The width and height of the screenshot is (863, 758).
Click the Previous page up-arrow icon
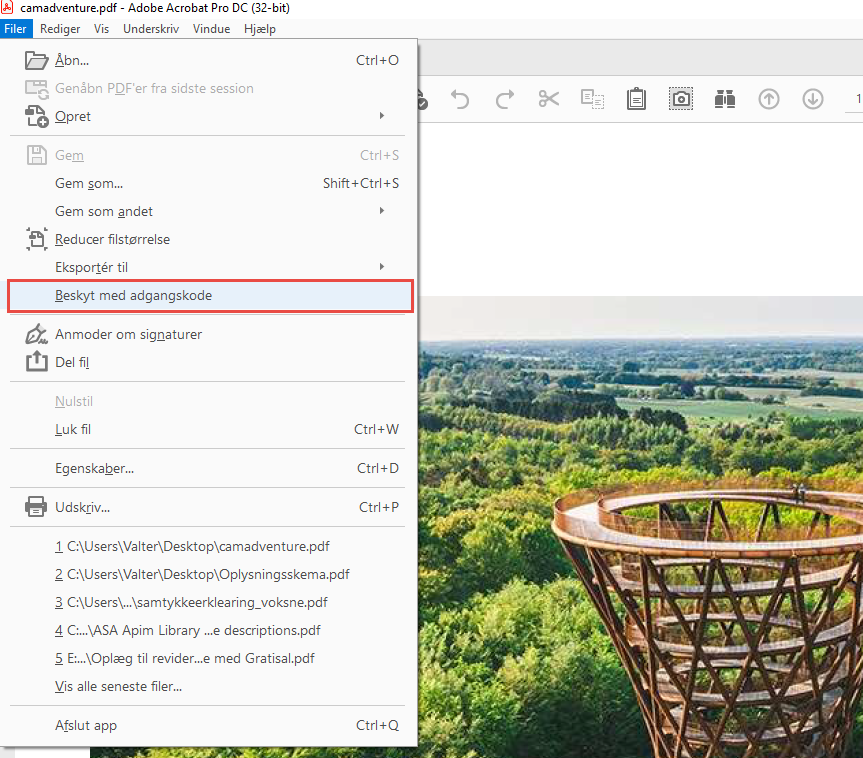coord(769,99)
